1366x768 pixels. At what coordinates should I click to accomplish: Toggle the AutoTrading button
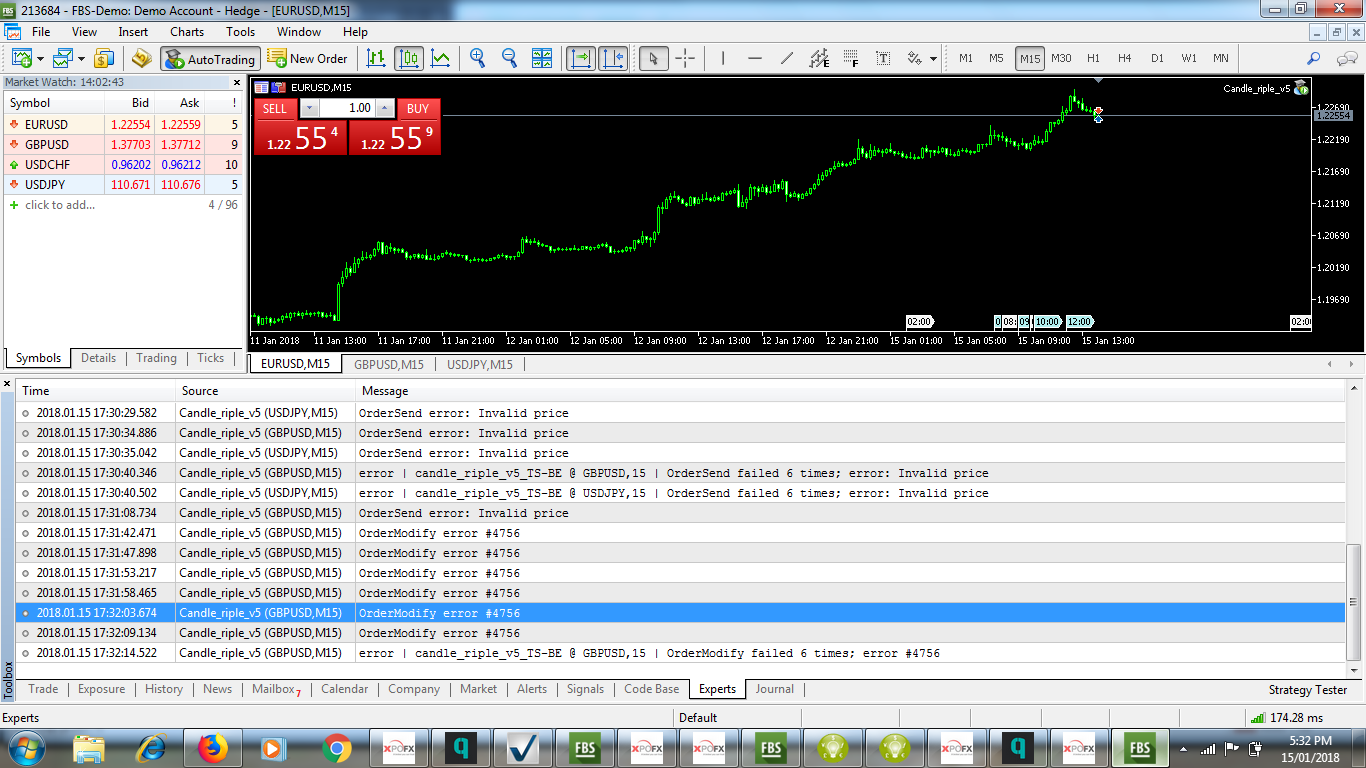tap(210, 58)
